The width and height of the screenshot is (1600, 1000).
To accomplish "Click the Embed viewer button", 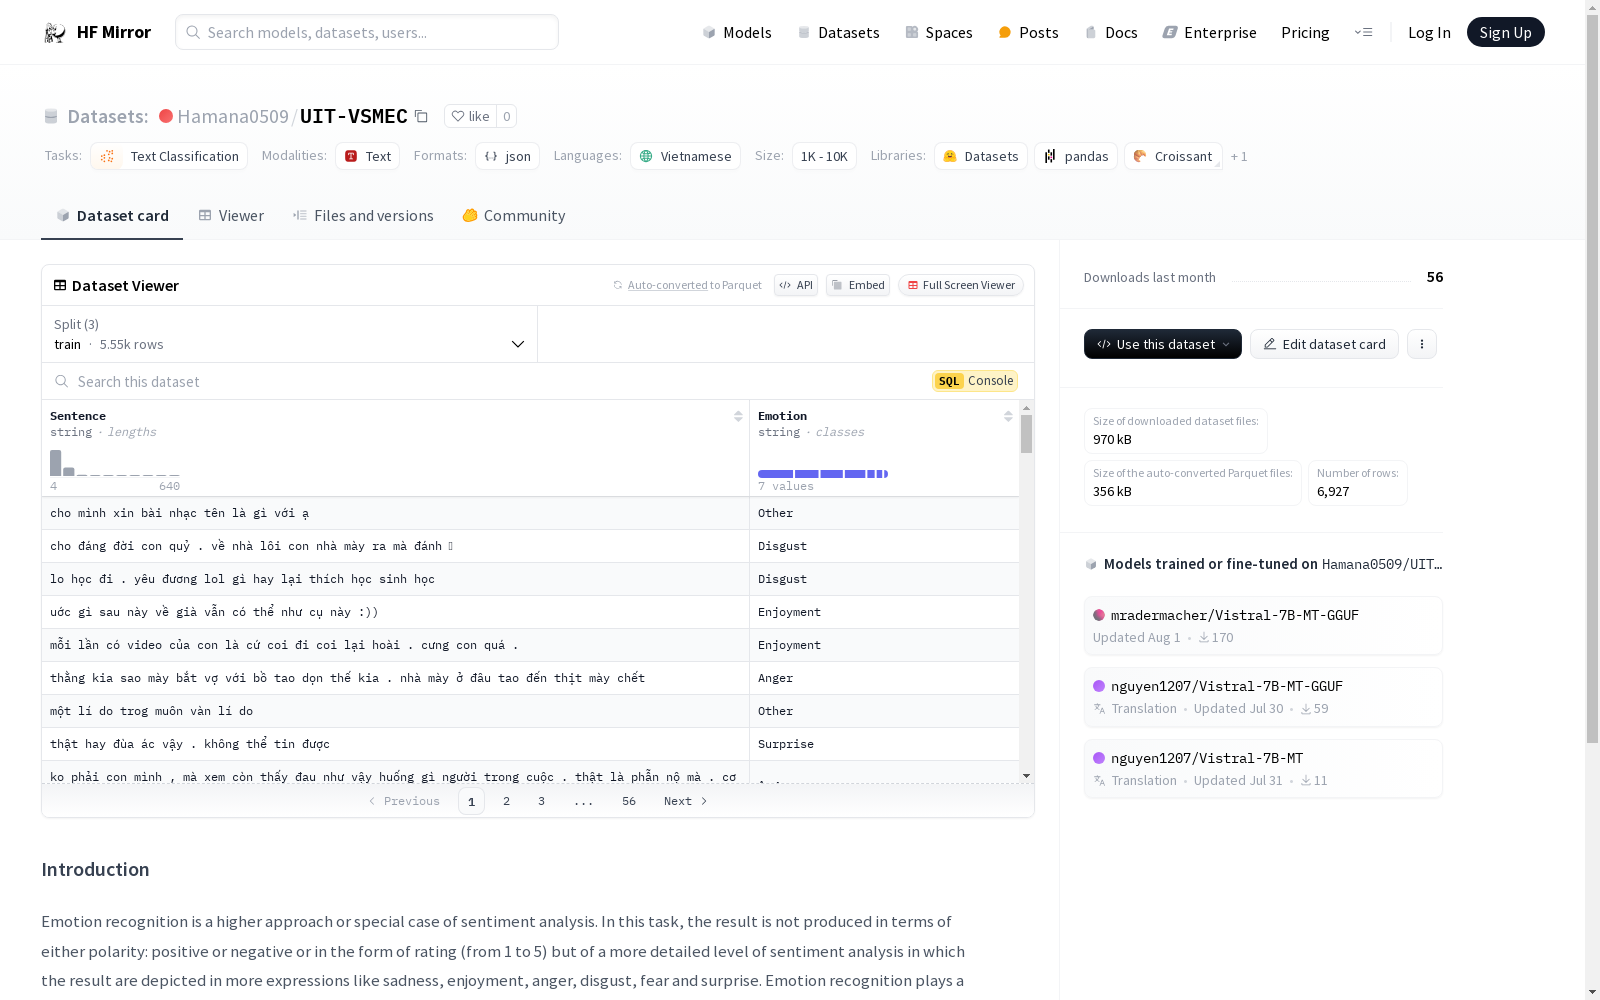I will pyautogui.click(x=858, y=285).
